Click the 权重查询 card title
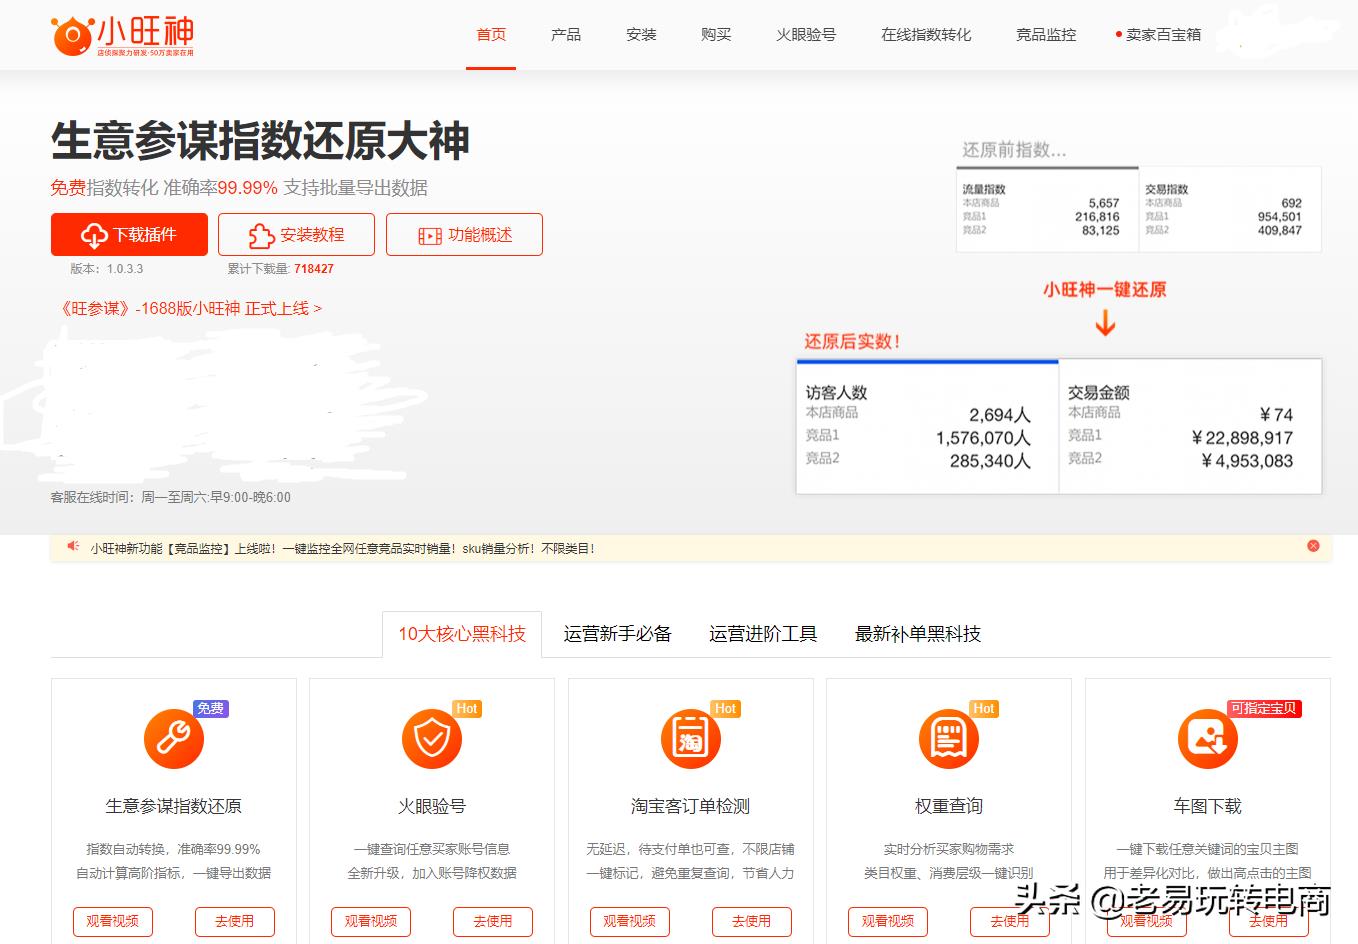 [x=949, y=806]
